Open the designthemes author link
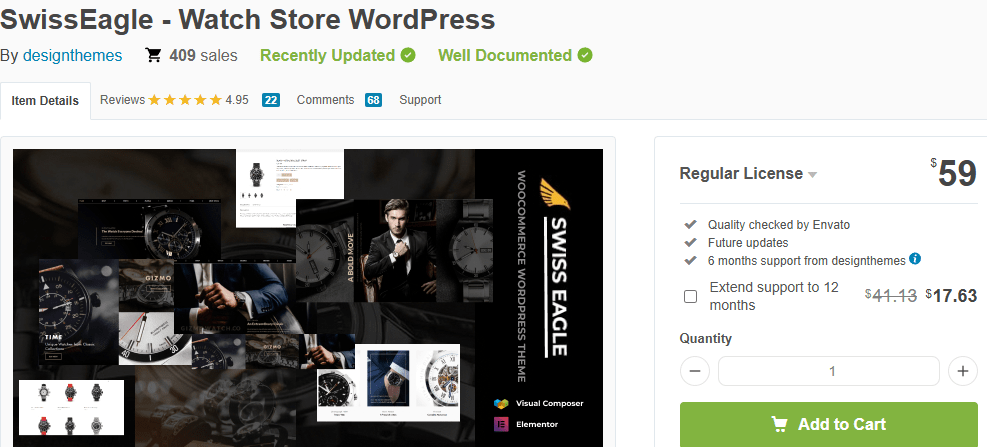Image resolution: width=987 pixels, height=447 pixels. [72, 55]
